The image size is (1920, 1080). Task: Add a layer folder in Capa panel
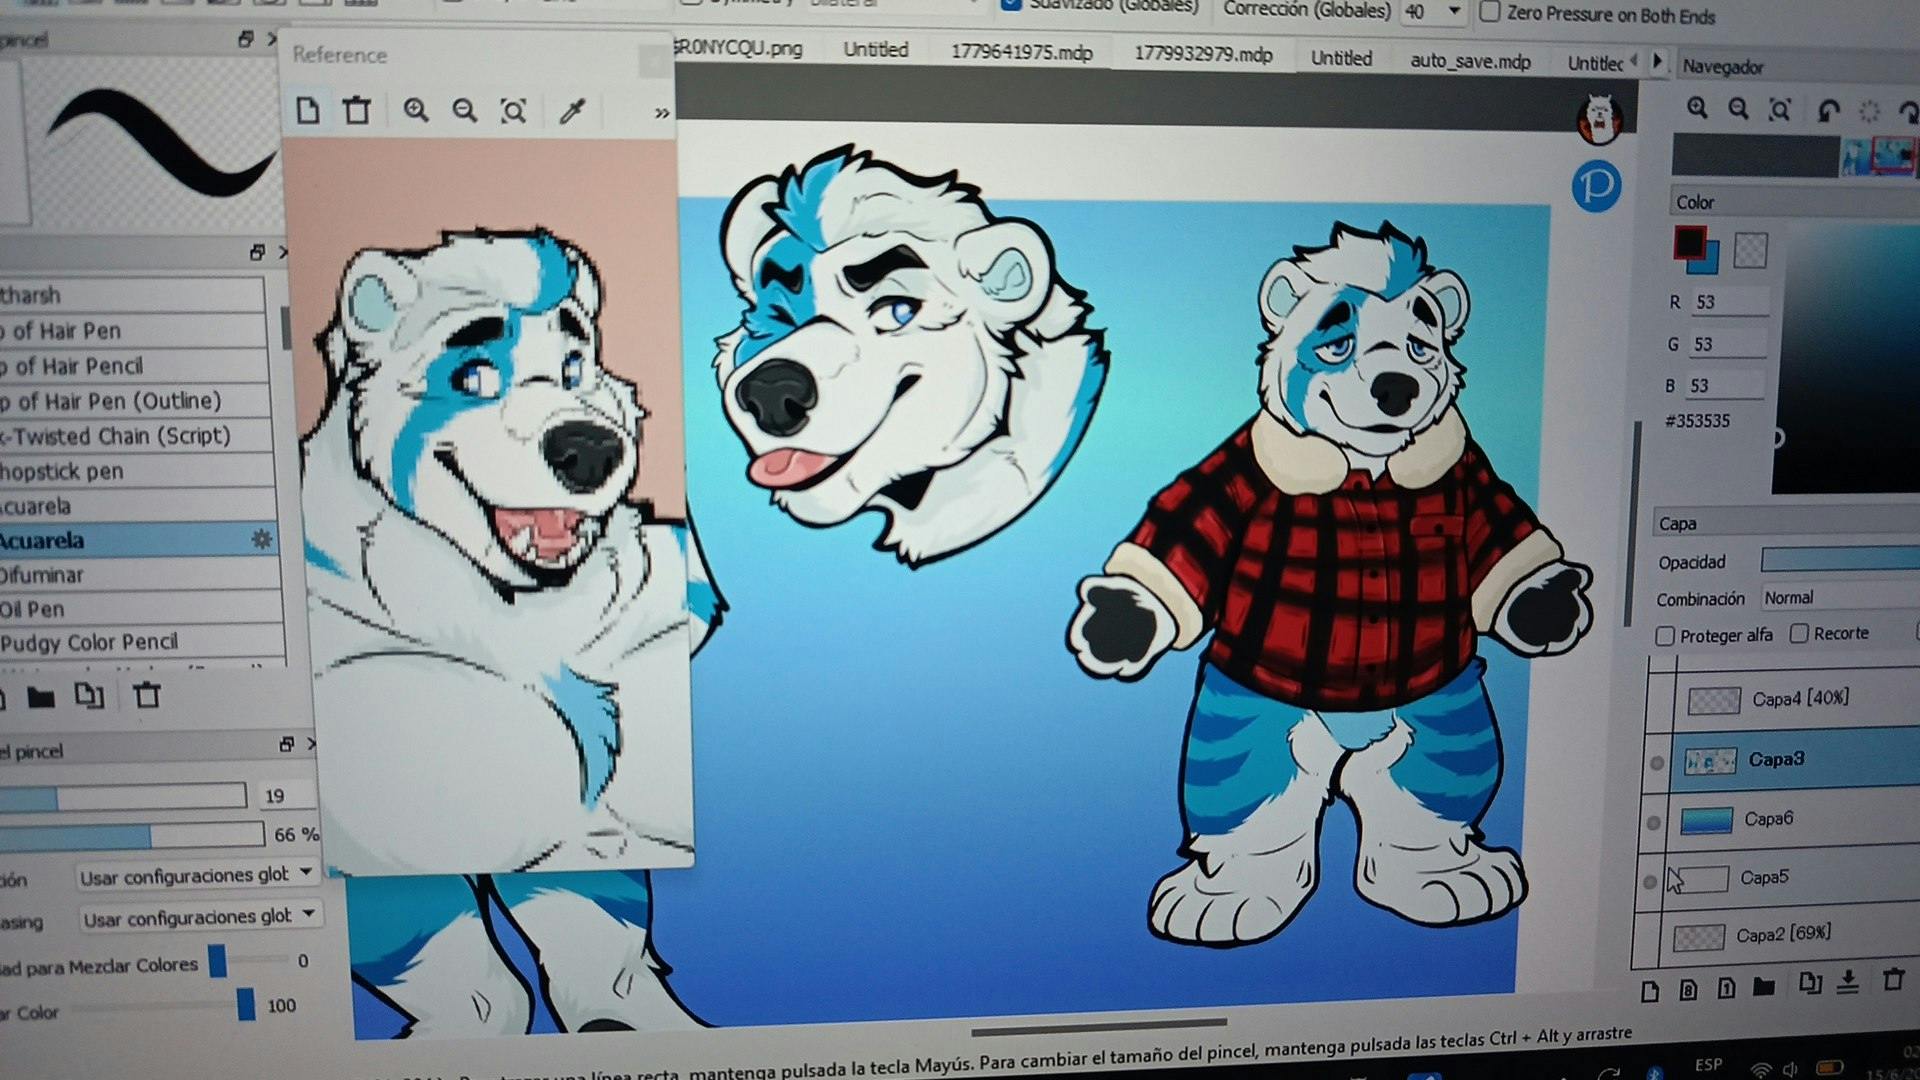(1764, 988)
